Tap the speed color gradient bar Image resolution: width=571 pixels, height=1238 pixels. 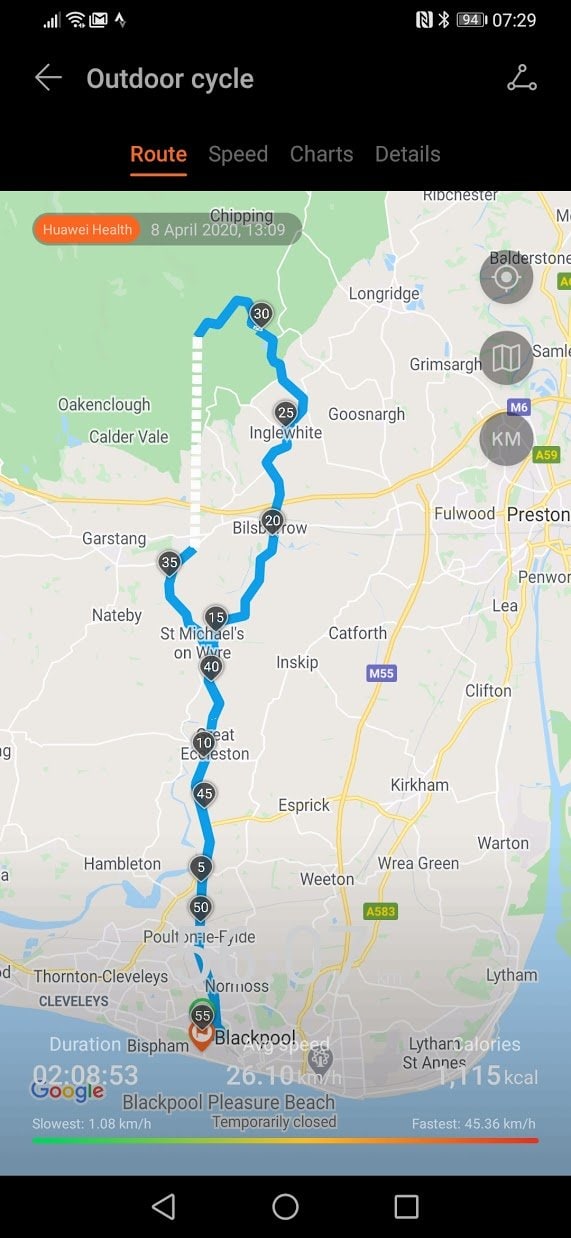(x=285, y=1140)
